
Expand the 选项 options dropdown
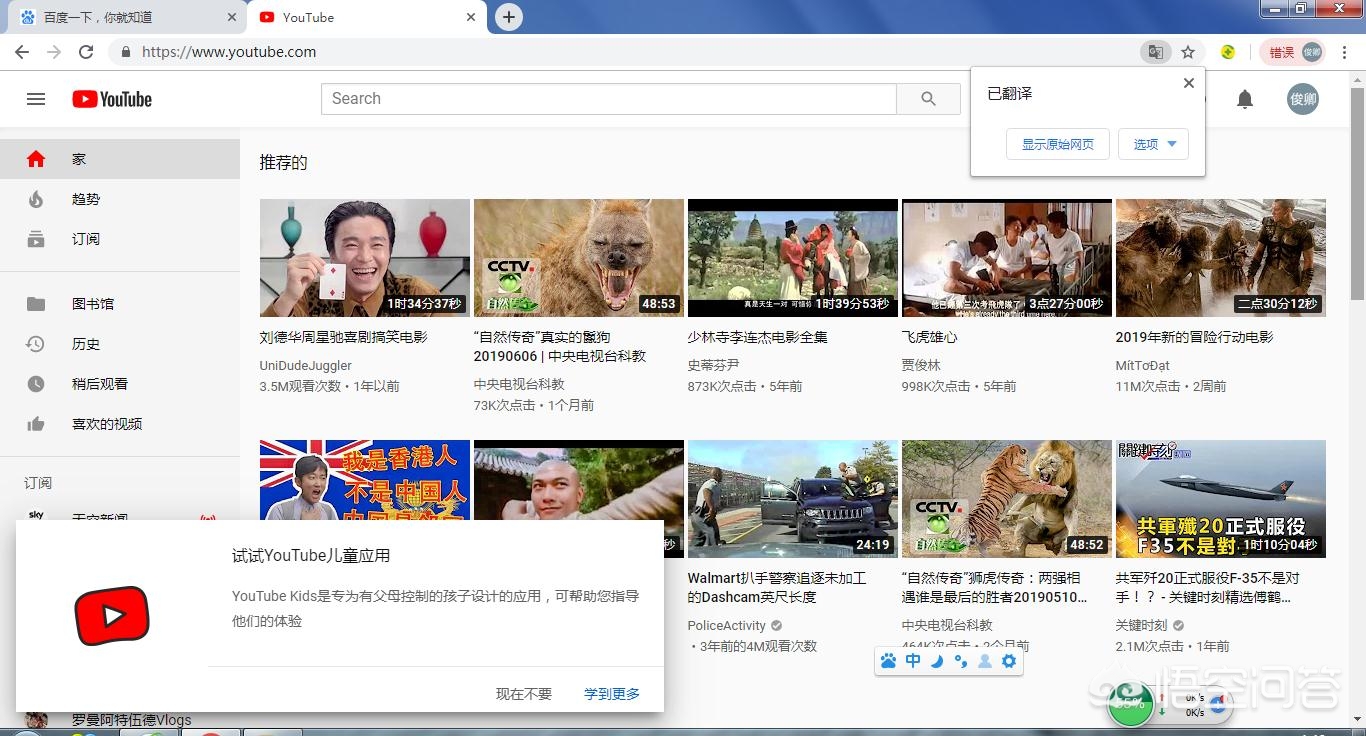[1153, 144]
